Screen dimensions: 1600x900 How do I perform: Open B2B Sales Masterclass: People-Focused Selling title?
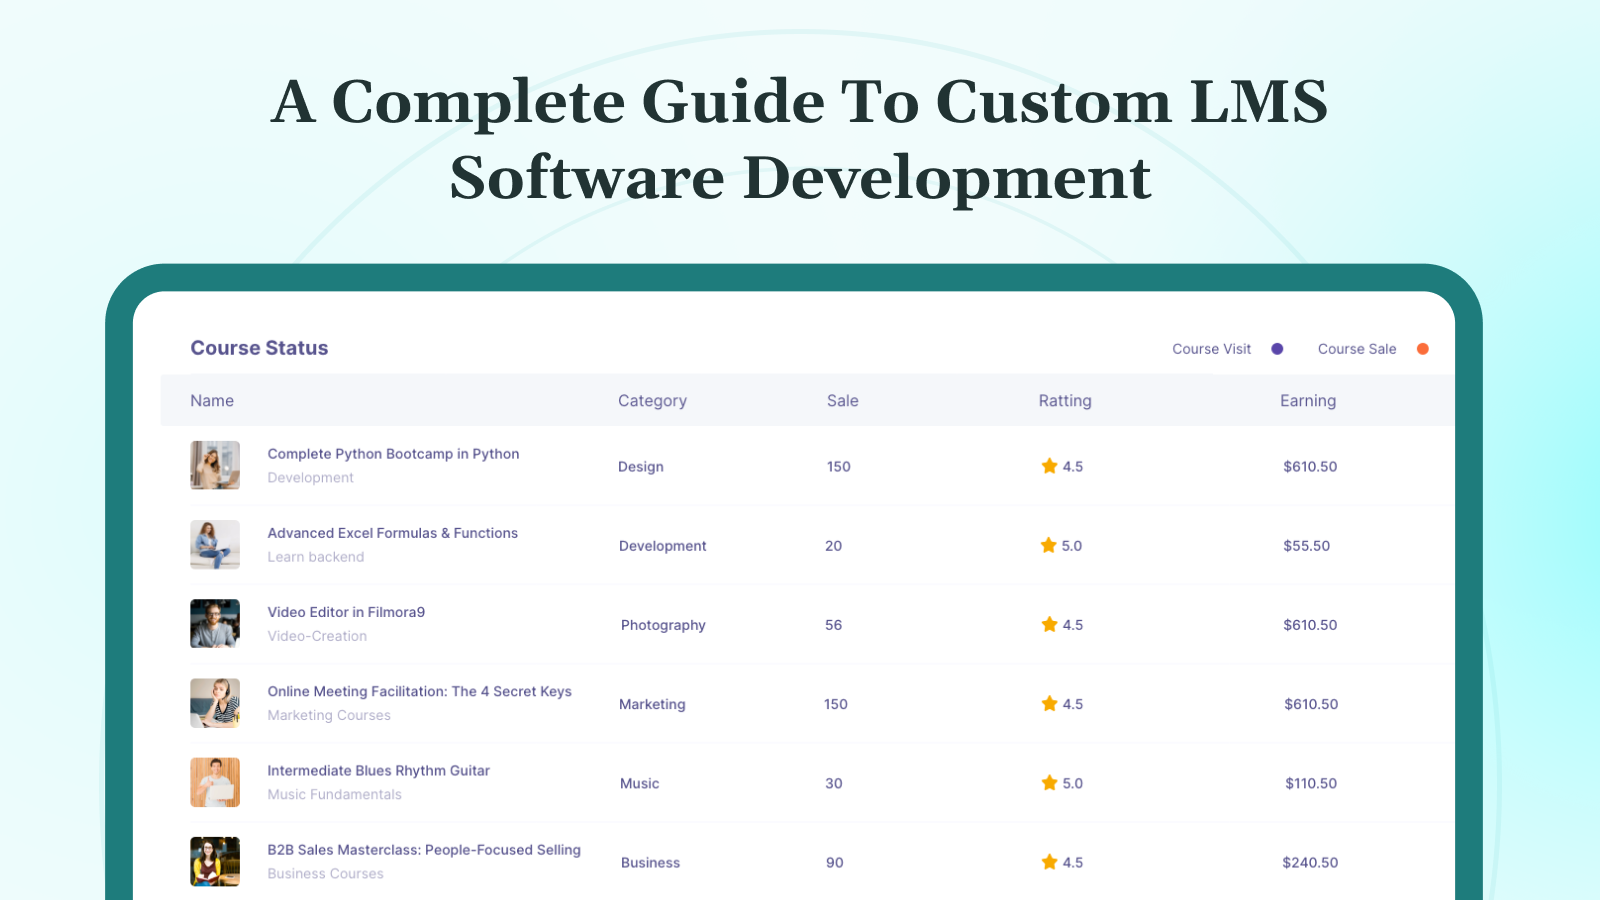pos(424,850)
